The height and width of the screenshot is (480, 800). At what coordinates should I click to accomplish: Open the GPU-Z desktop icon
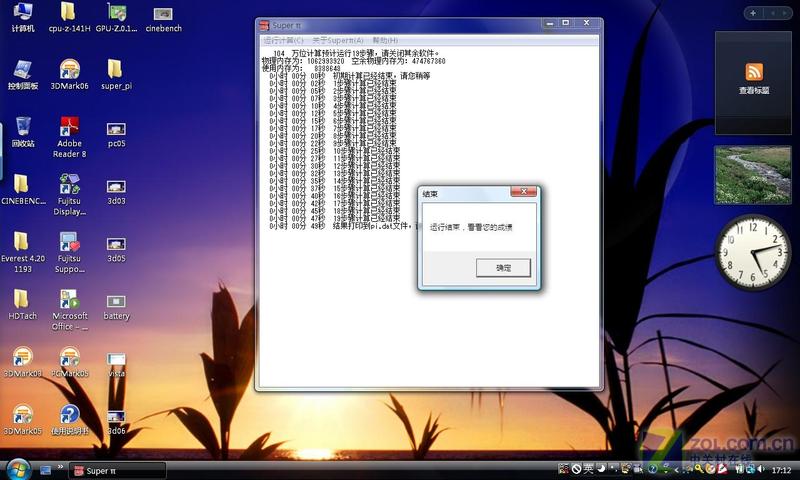pos(116,17)
